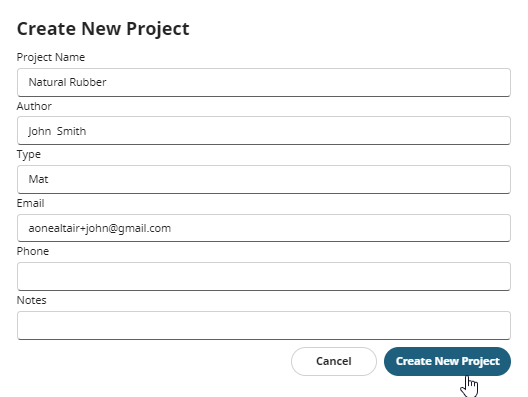The height and width of the screenshot is (397, 528).
Task: Click the dialog heading Create New Project
Action: pos(103,29)
